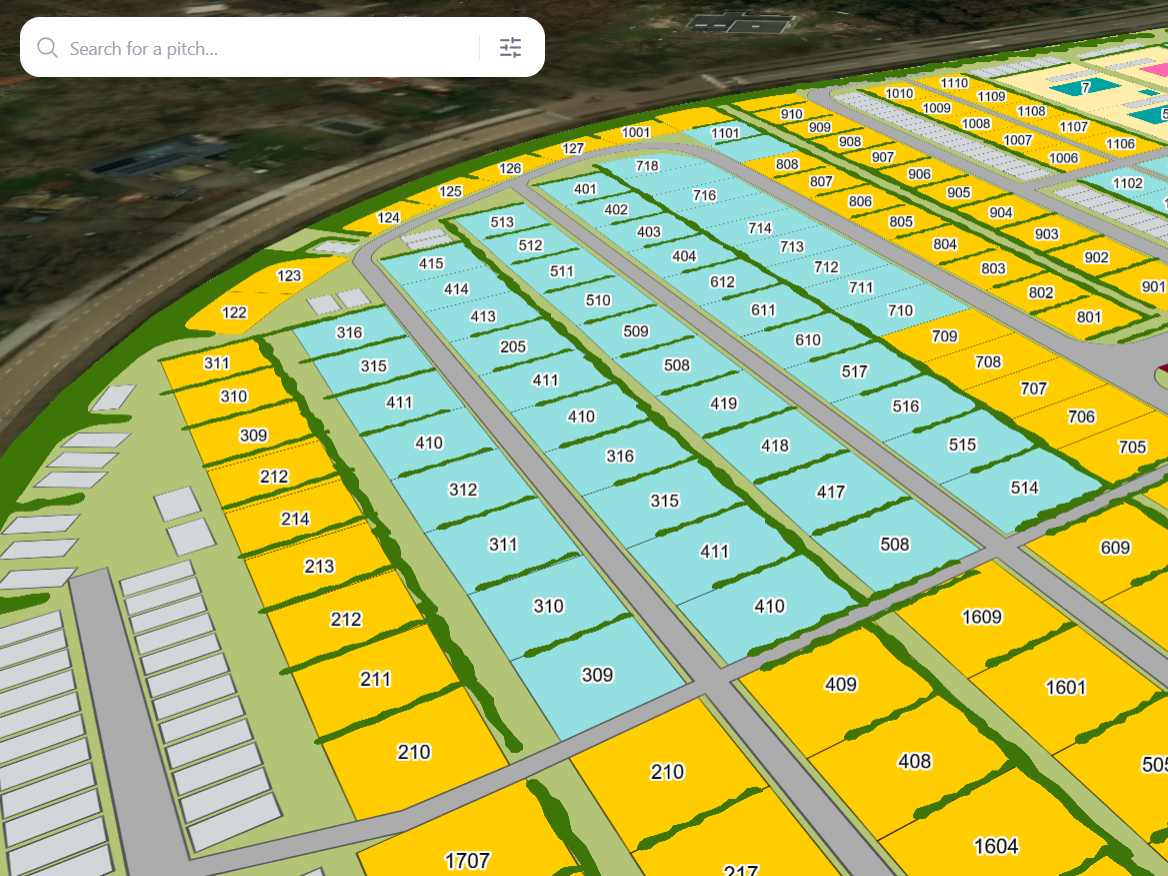The width and height of the screenshot is (1168, 876).
Task: Select pitch 514
Action: pyautogui.click(x=1023, y=487)
